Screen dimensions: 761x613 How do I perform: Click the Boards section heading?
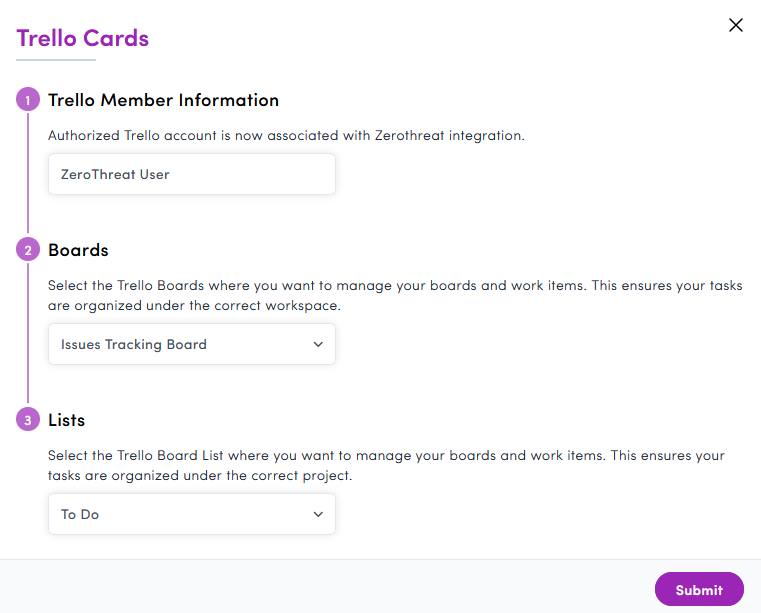coord(78,250)
